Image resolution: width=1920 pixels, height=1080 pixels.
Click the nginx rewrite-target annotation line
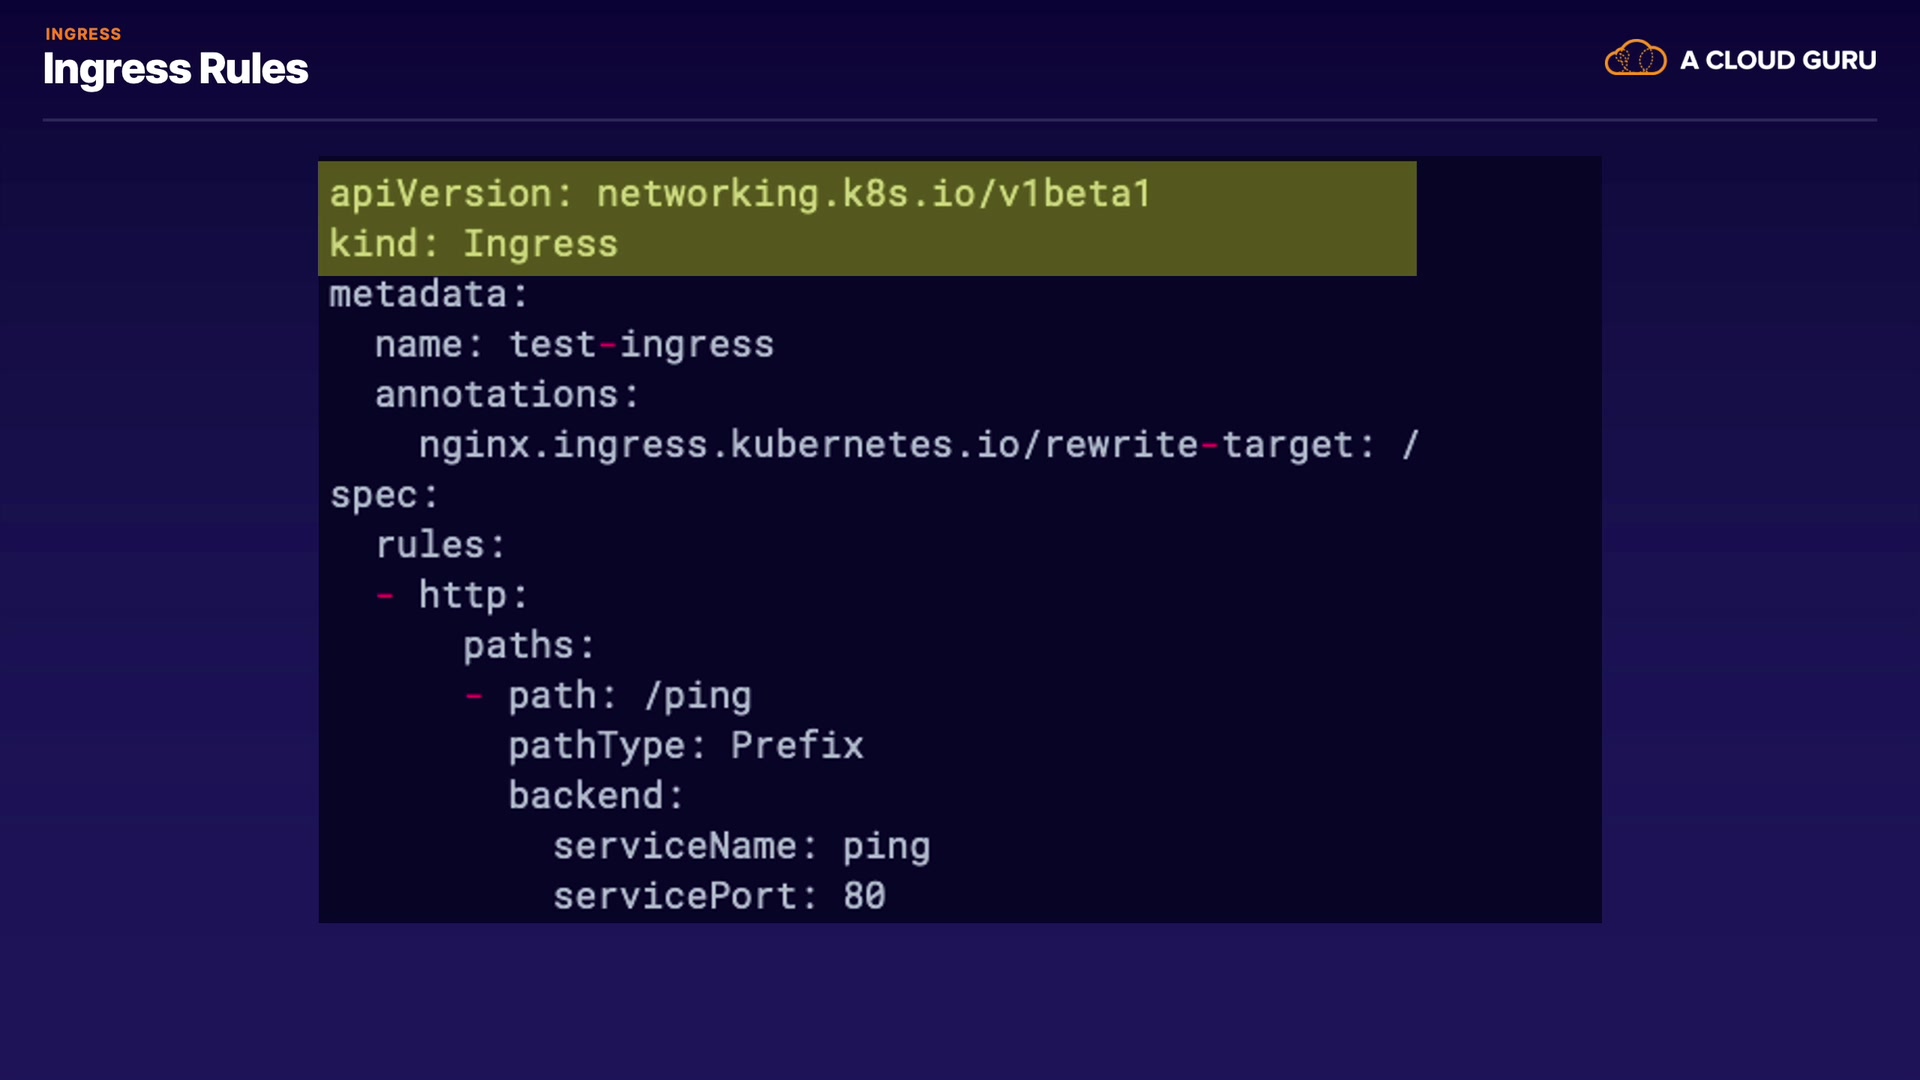click(918, 445)
